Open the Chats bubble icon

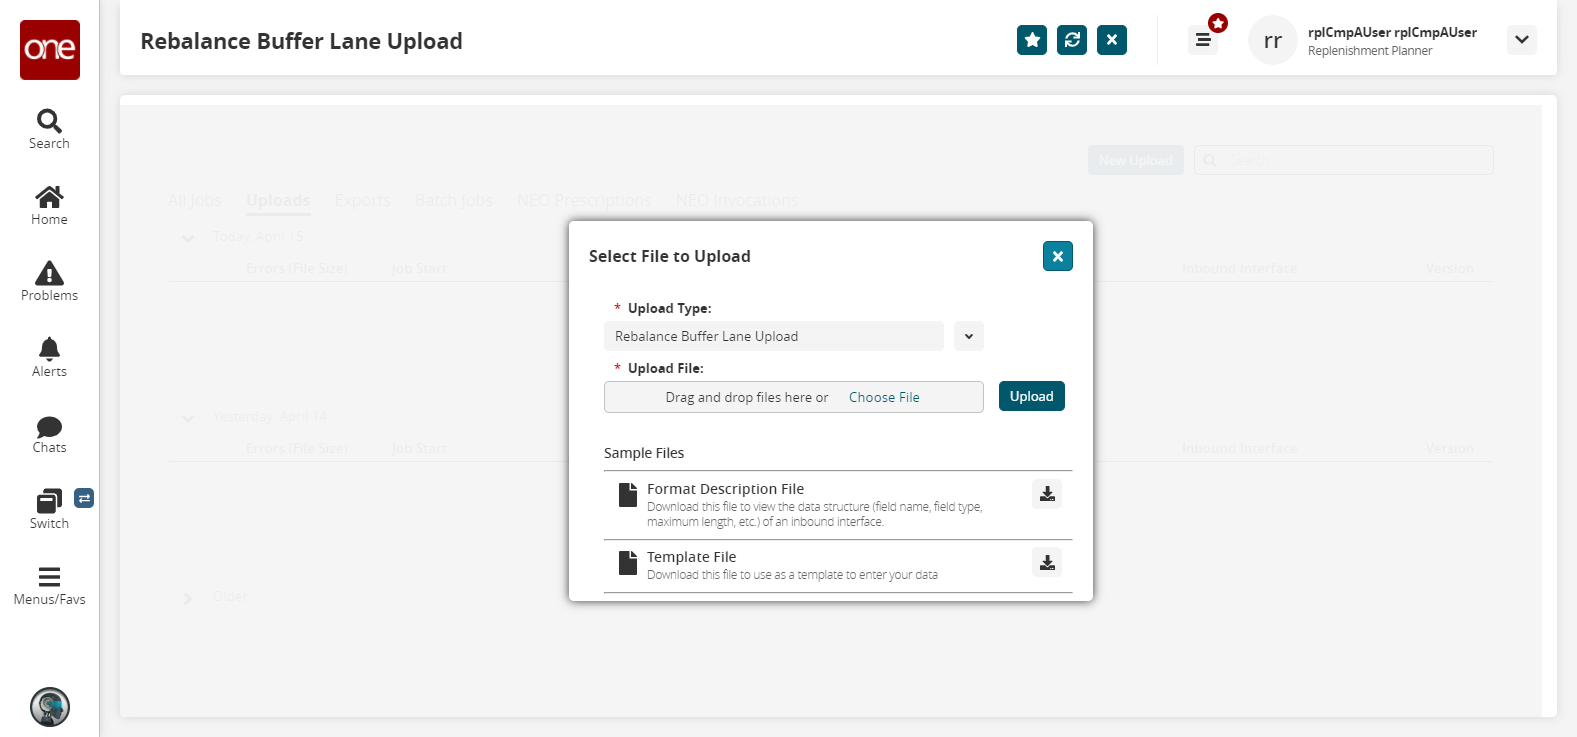point(49,427)
